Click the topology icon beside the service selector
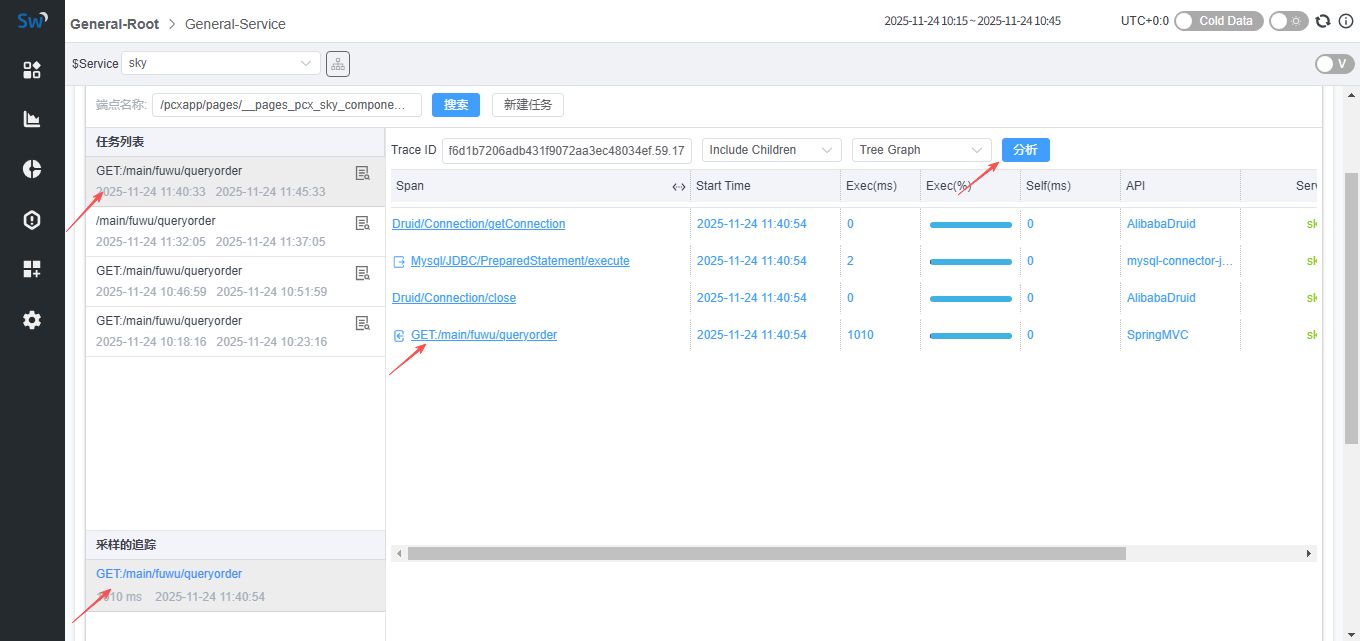 pyautogui.click(x=338, y=64)
